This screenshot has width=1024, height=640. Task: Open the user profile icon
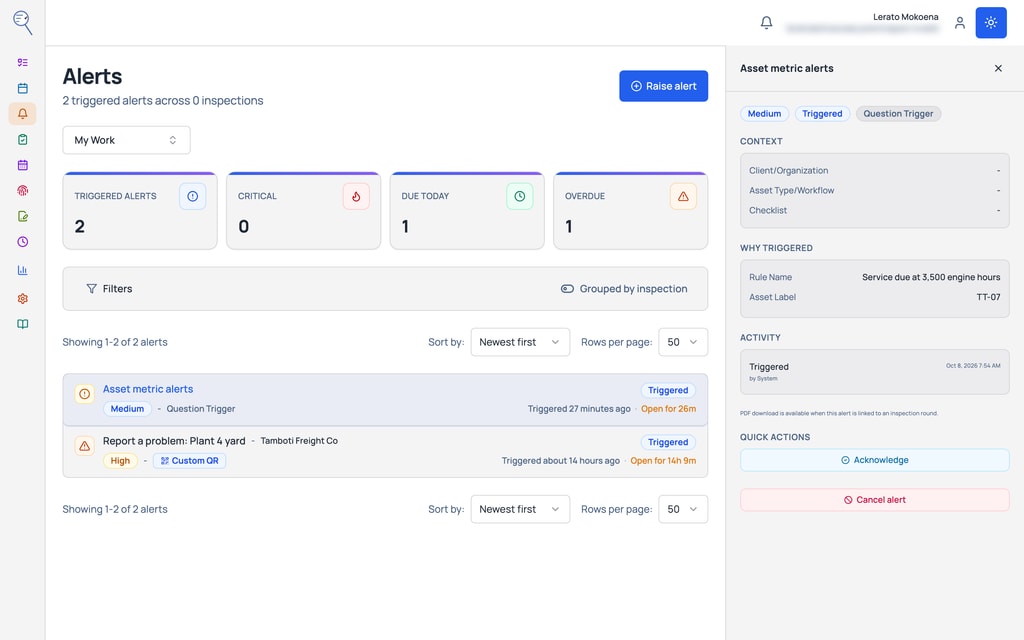959,23
